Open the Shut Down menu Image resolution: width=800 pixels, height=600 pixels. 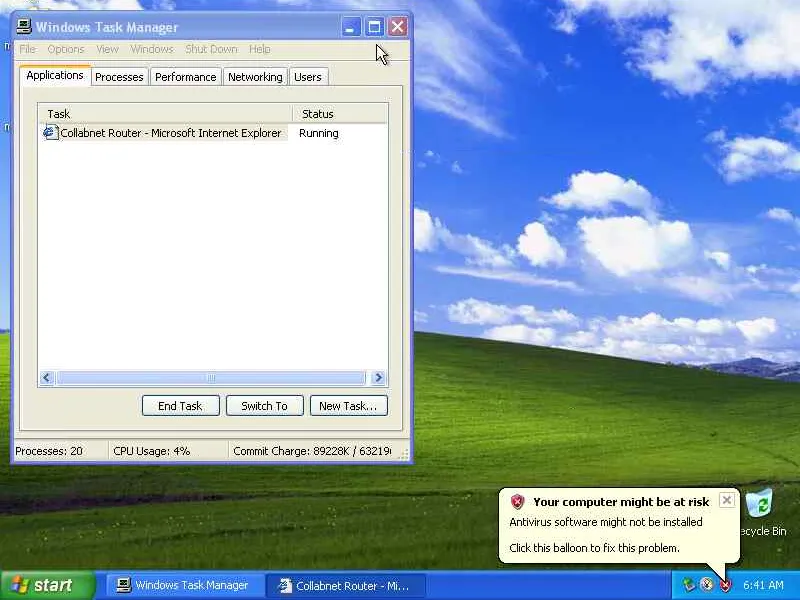point(211,49)
